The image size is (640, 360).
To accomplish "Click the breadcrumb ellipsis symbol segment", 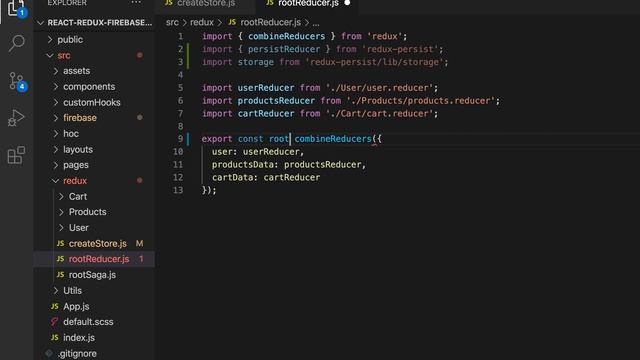I will 316,23.
